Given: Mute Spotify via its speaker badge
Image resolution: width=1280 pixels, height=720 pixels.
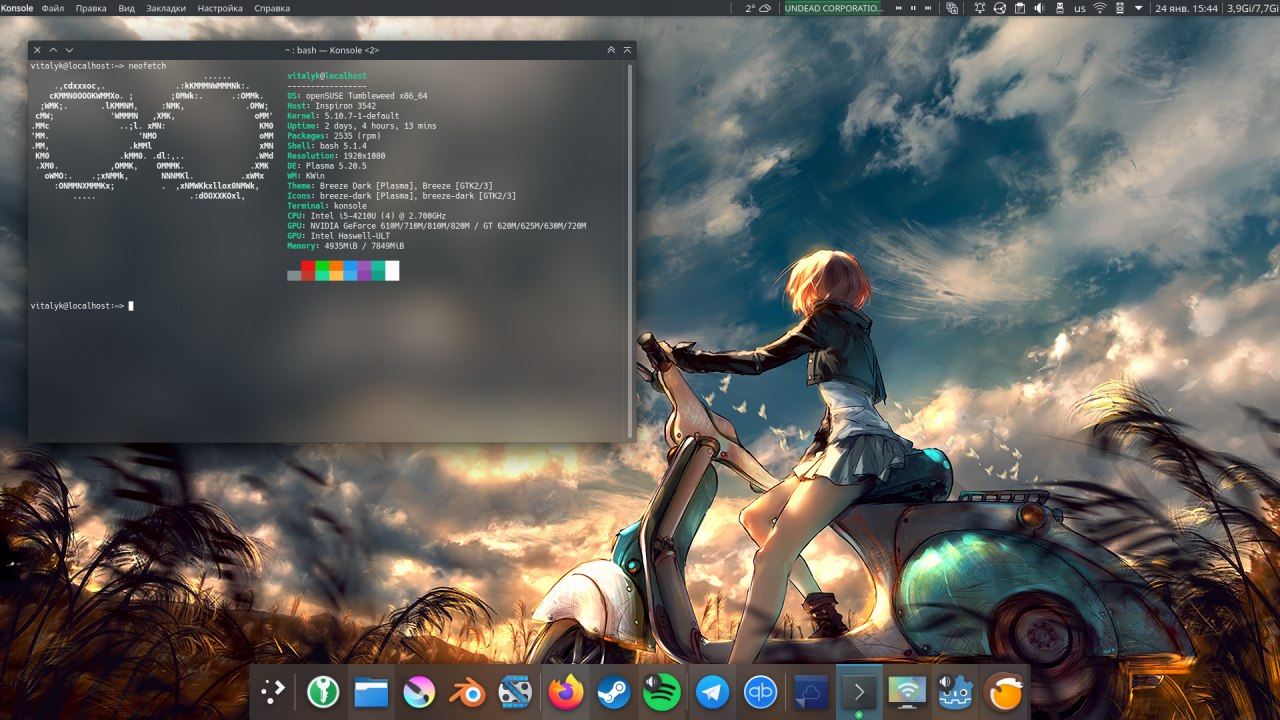Looking at the screenshot, I should pos(652,681).
